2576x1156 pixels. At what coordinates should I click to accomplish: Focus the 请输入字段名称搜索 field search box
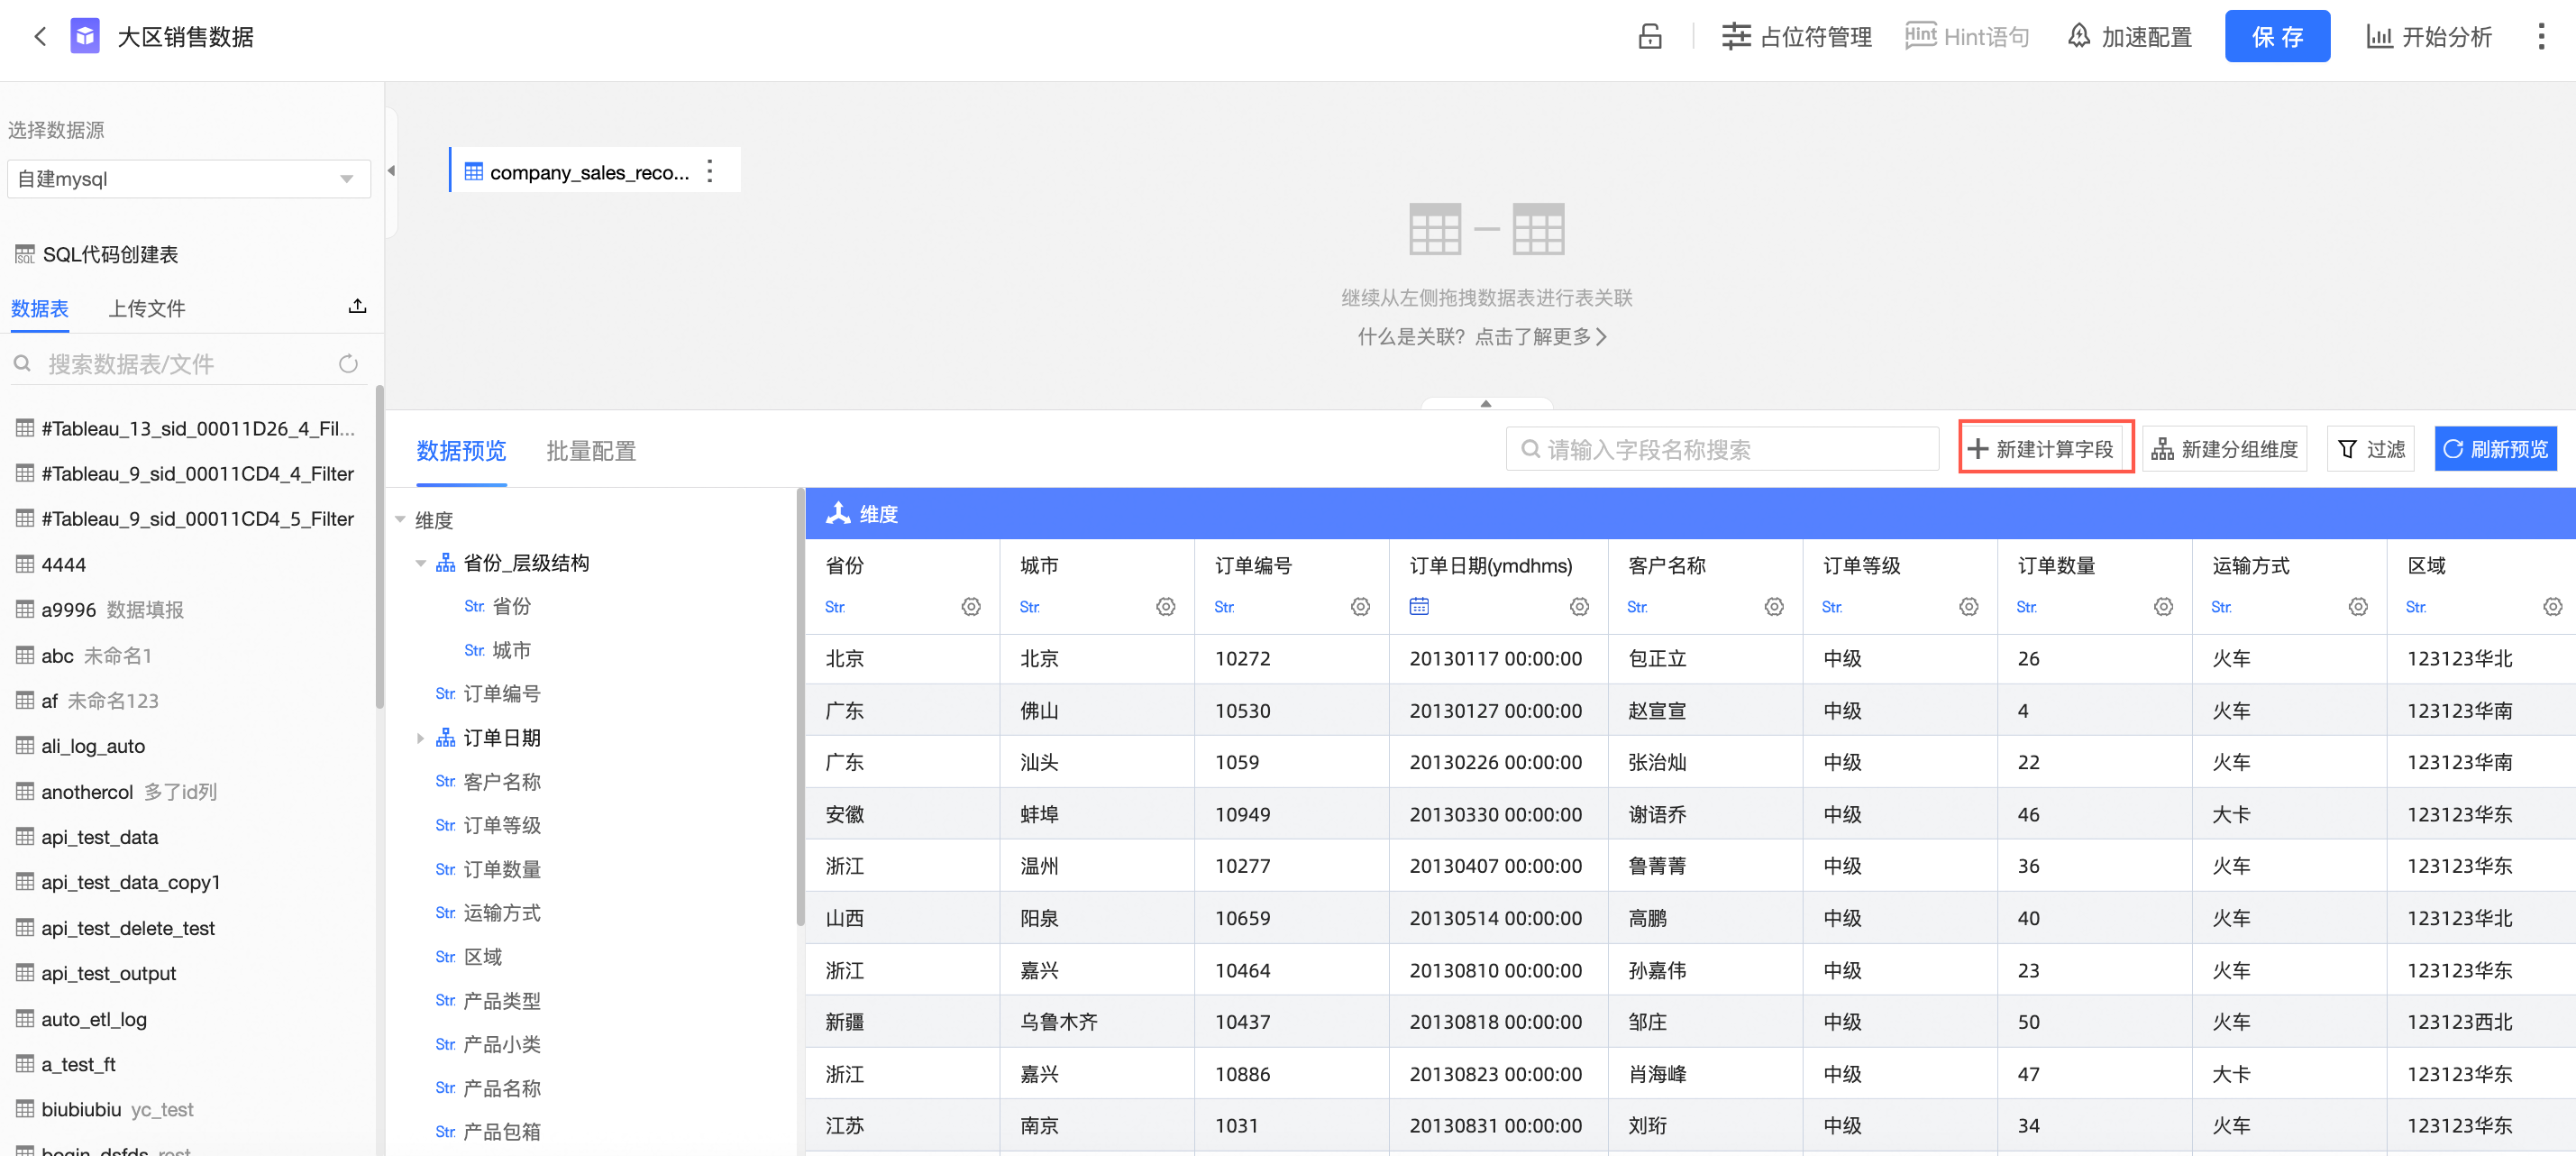click(x=1722, y=449)
